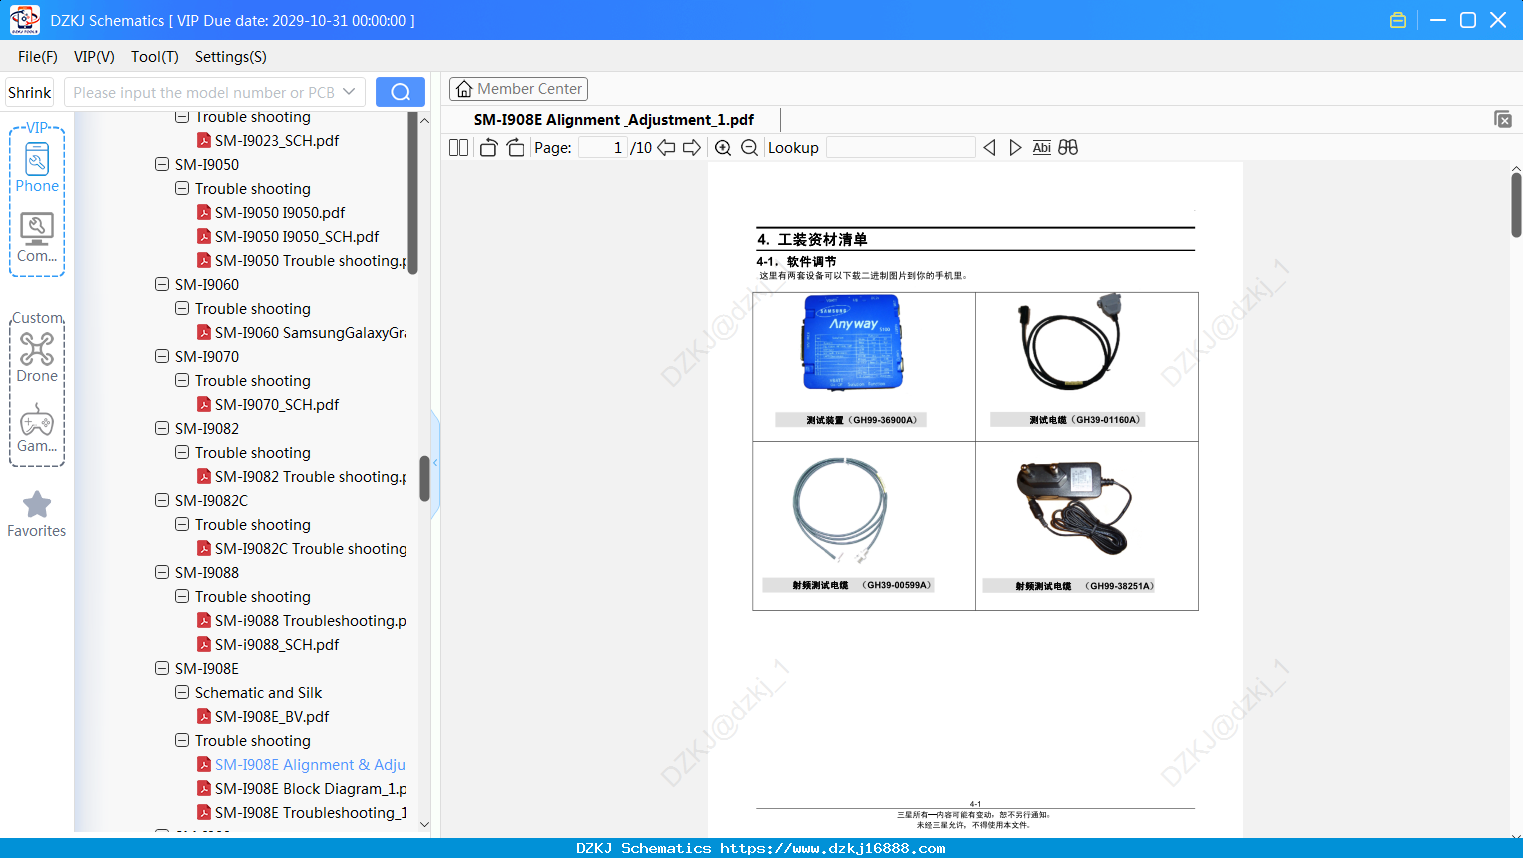Zoom in on the PDF

click(723, 148)
